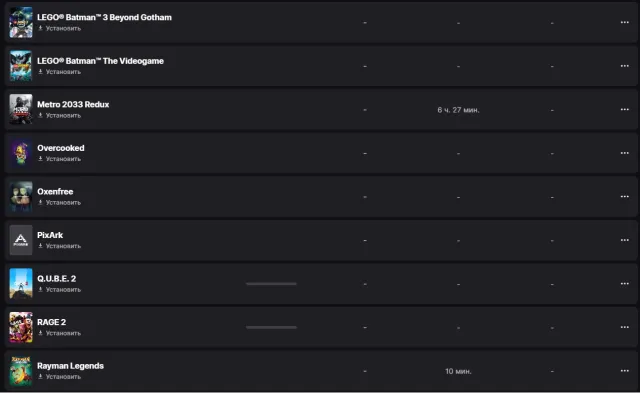Open options for LEGO Batman The Videogame
This screenshot has width=640, height=394.
tap(624, 66)
